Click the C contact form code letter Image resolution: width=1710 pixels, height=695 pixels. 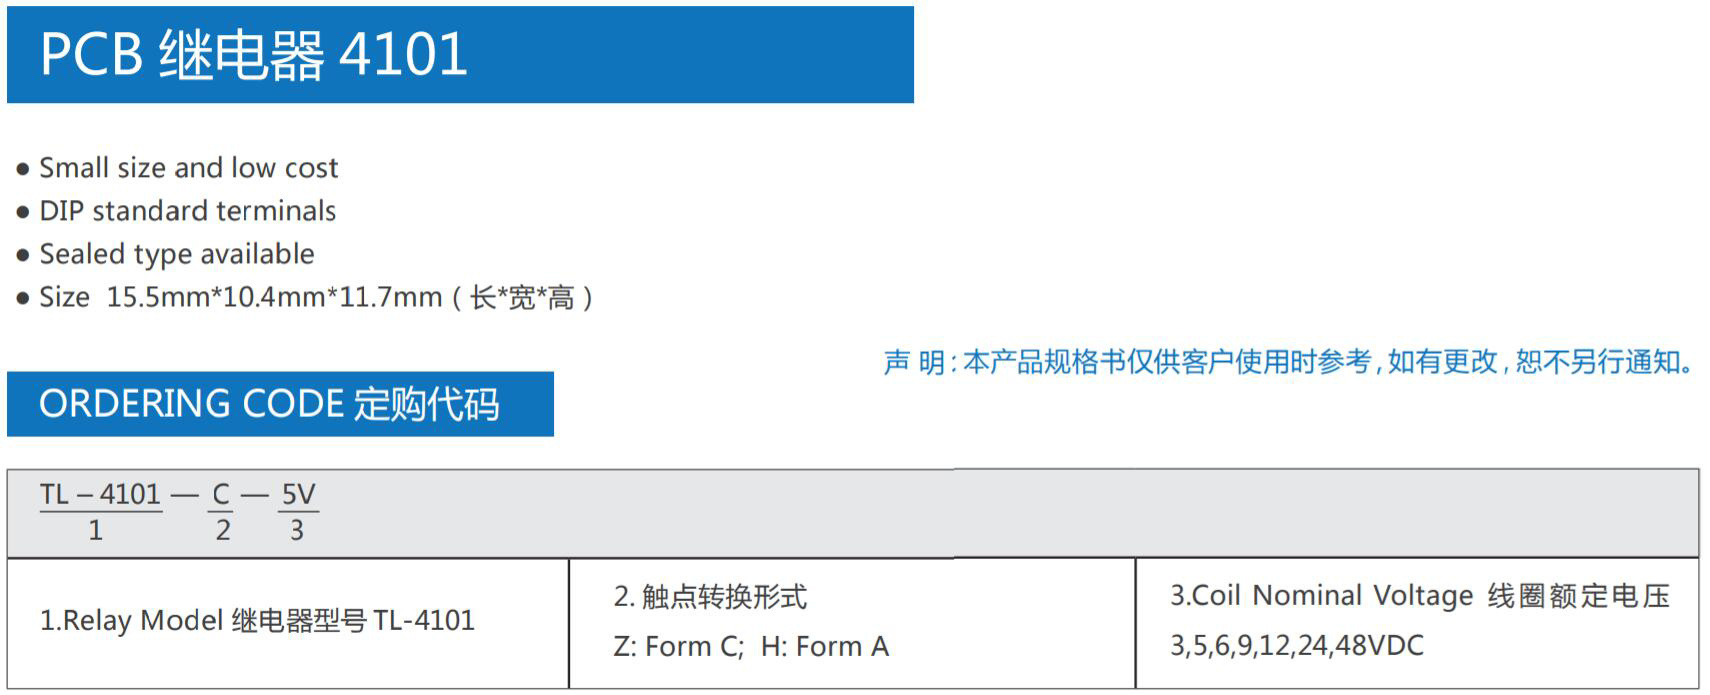[221, 494]
